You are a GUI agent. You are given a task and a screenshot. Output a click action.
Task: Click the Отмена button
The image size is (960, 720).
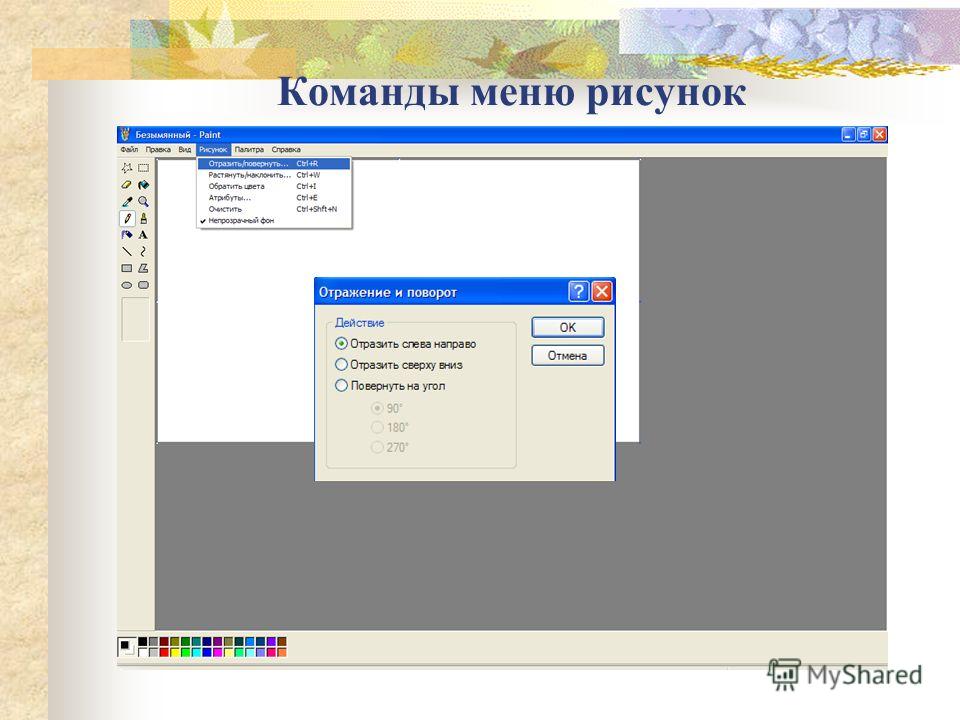(568, 356)
